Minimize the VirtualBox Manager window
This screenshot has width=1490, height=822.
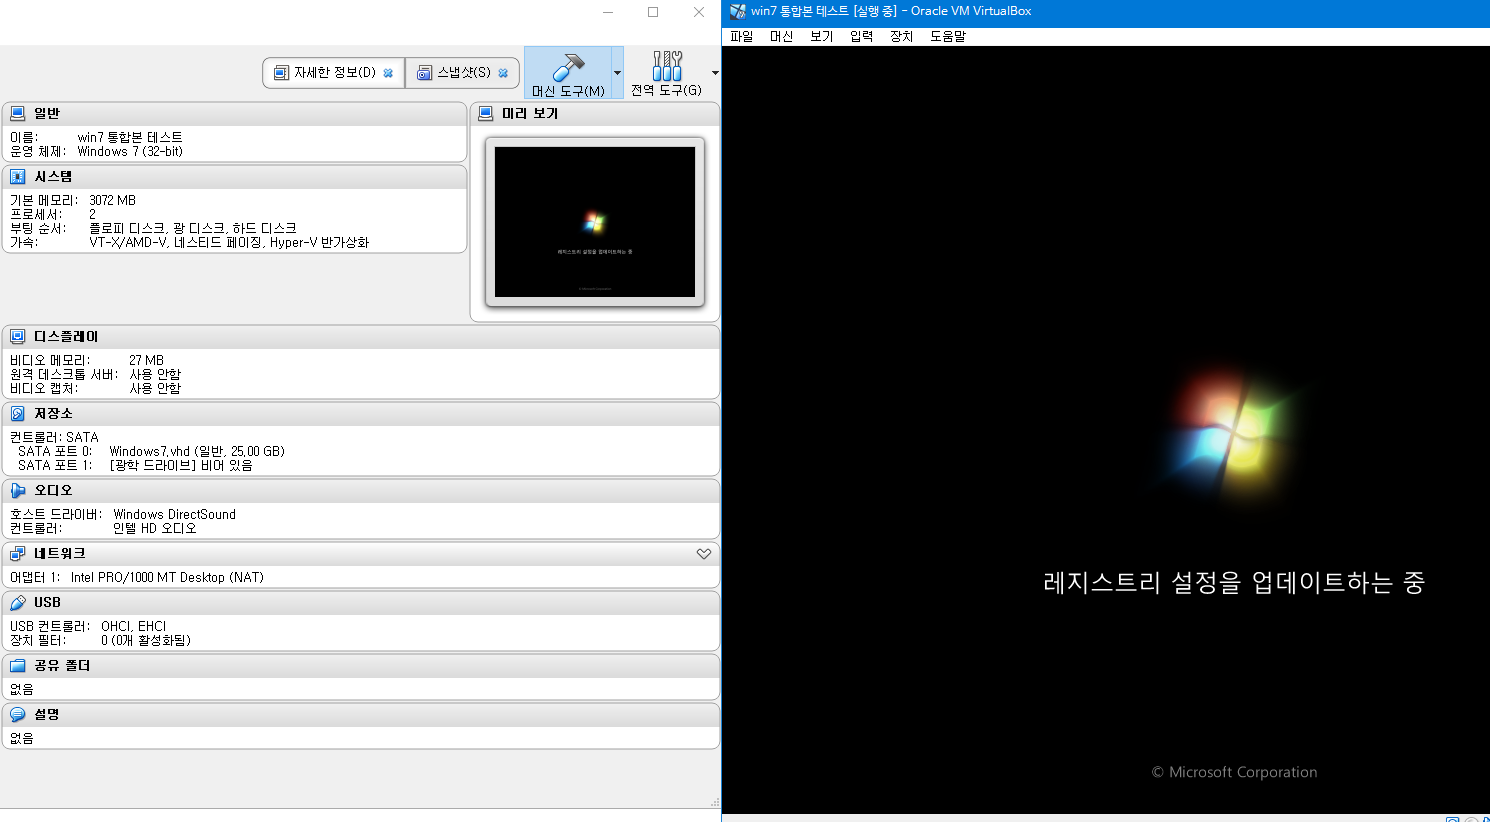(x=608, y=12)
